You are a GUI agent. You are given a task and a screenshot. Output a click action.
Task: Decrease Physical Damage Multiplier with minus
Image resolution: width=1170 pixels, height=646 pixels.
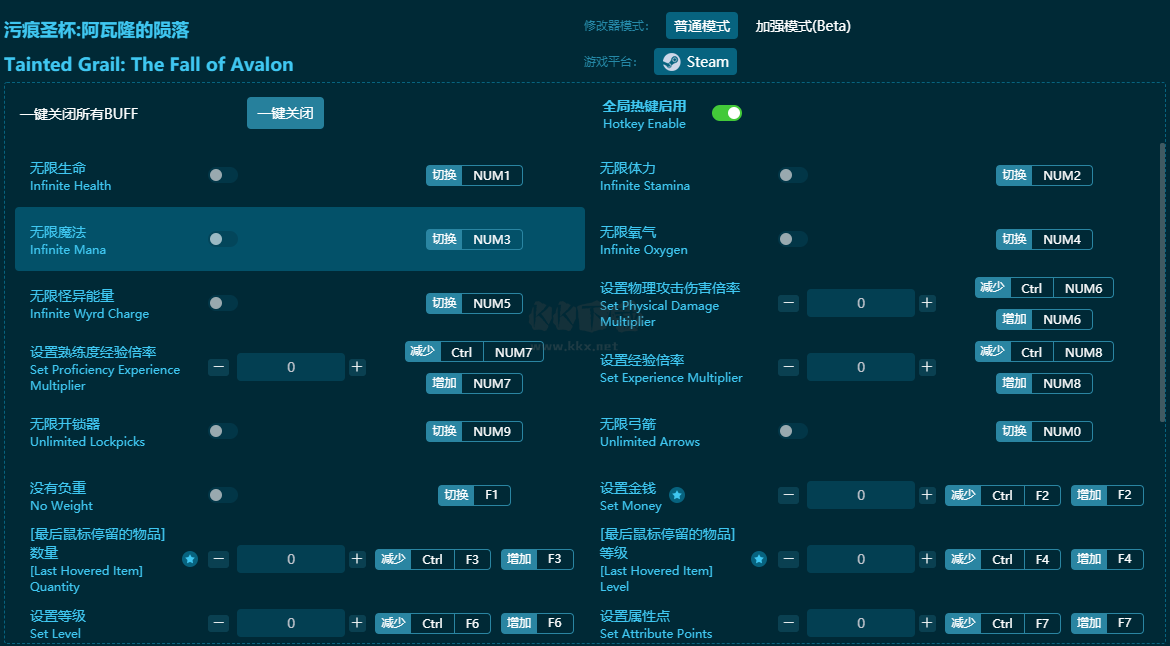(789, 303)
